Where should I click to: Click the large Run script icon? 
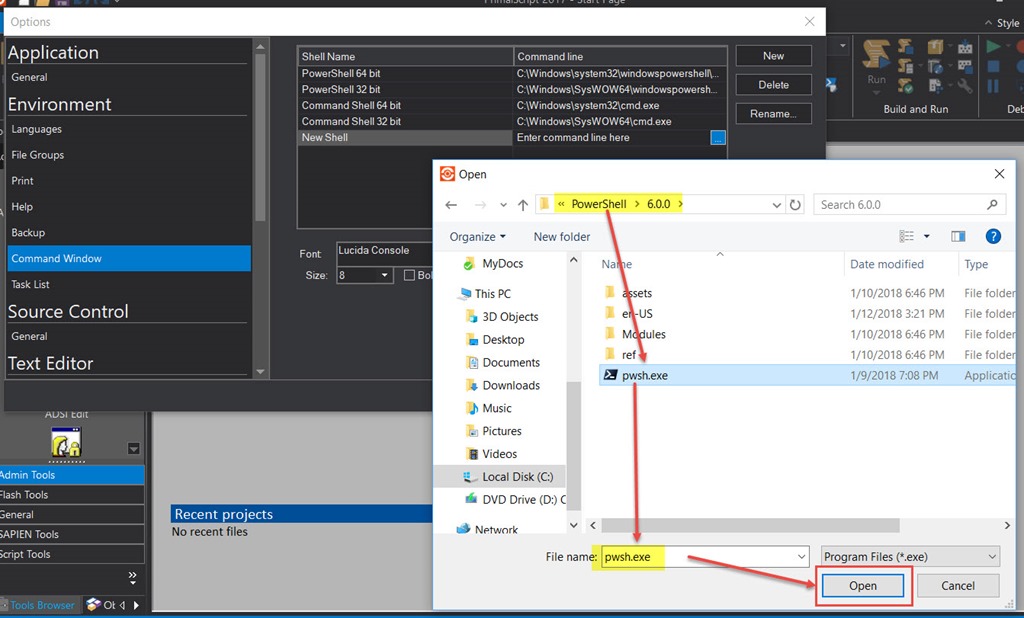[x=876, y=55]
